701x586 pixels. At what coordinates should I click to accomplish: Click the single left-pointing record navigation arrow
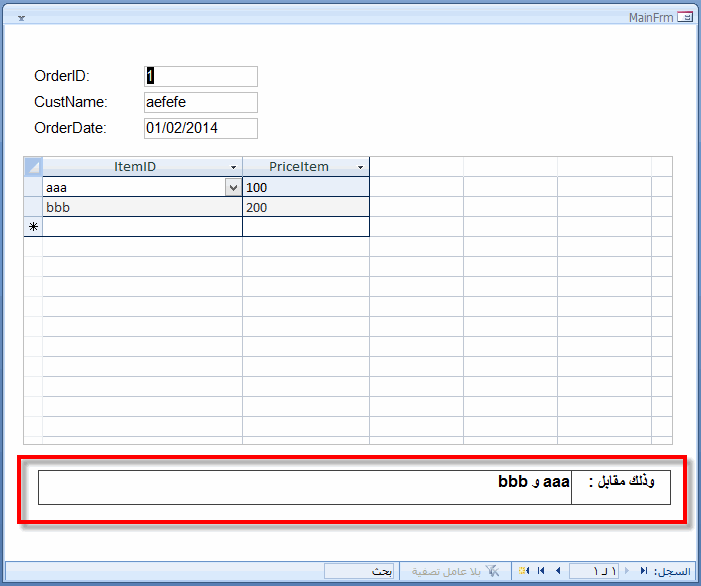(x=558, y=570)
